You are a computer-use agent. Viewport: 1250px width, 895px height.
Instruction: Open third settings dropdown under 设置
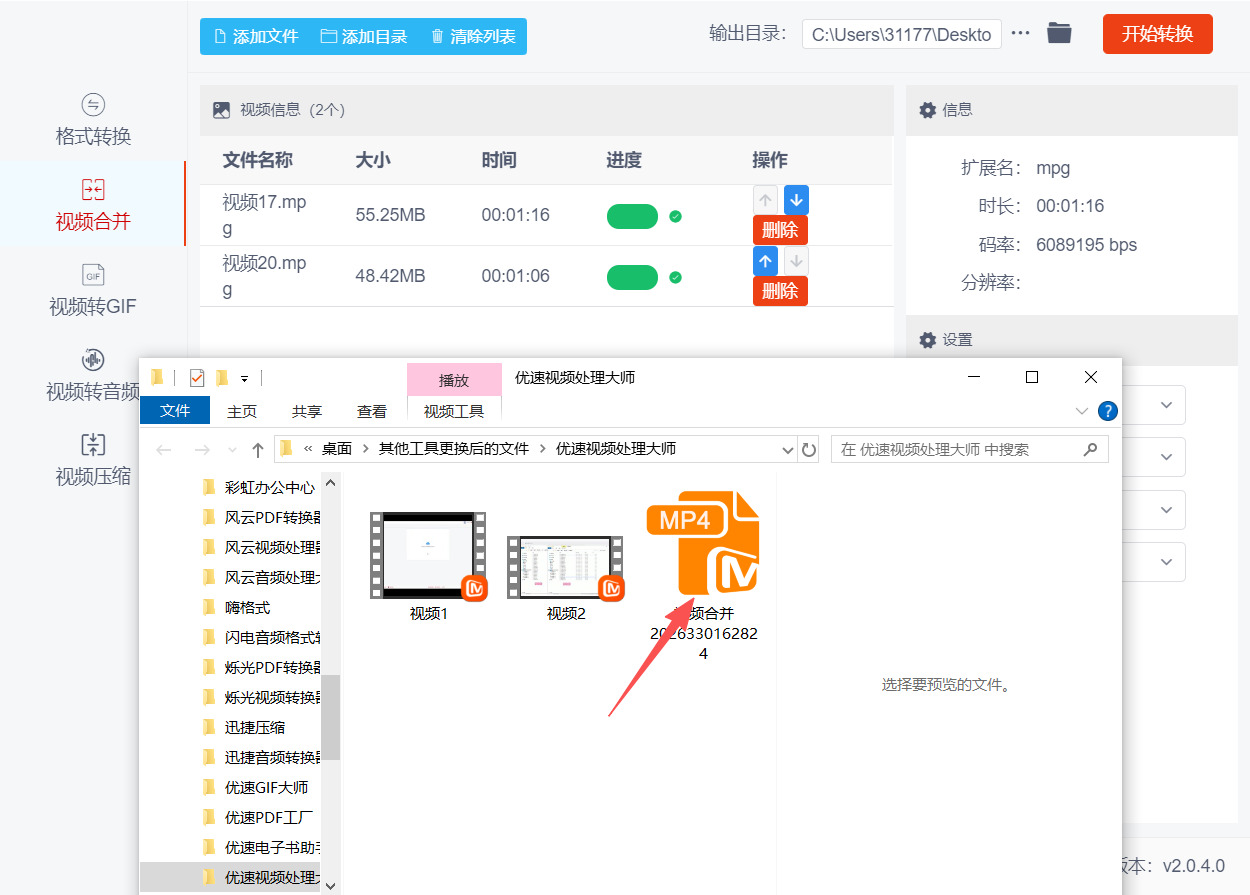[1166, 510]
